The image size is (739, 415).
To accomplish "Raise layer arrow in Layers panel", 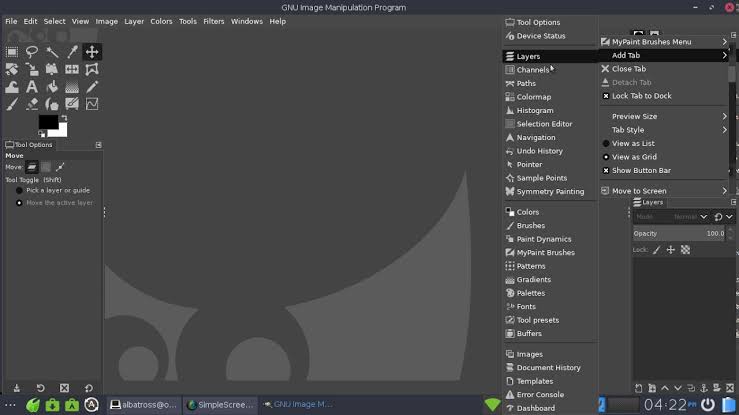I will pyautogui.click(x=665, y=388).
